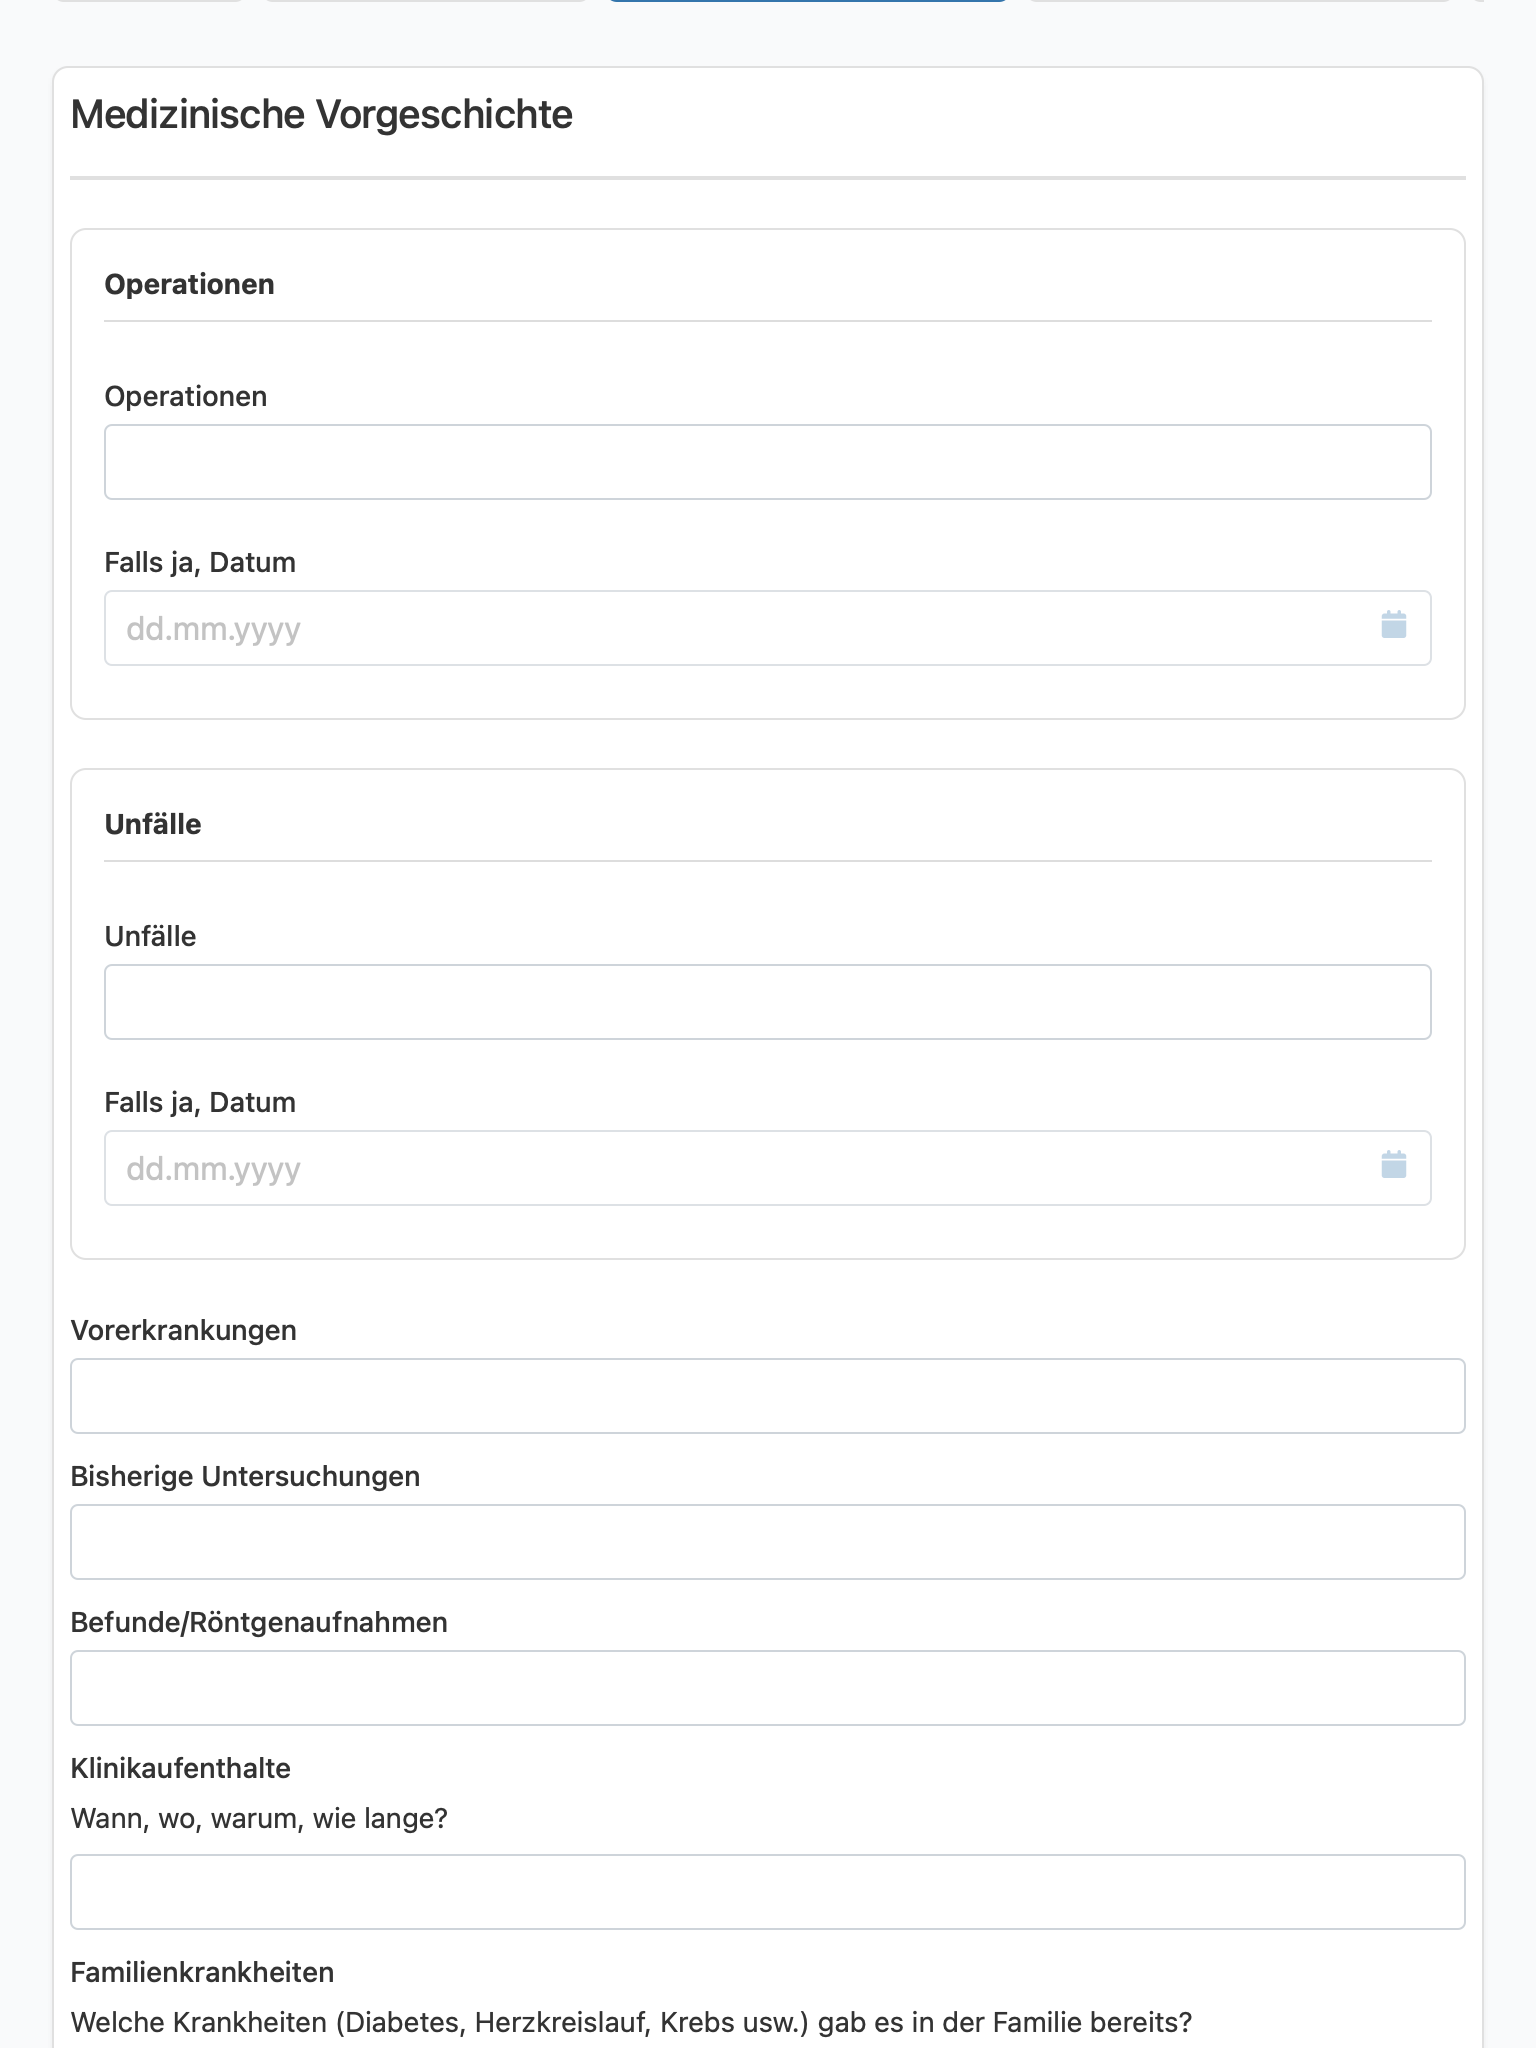Click the bold Unfälle section heading
Screen dimensions: 1536x2048
153,824
